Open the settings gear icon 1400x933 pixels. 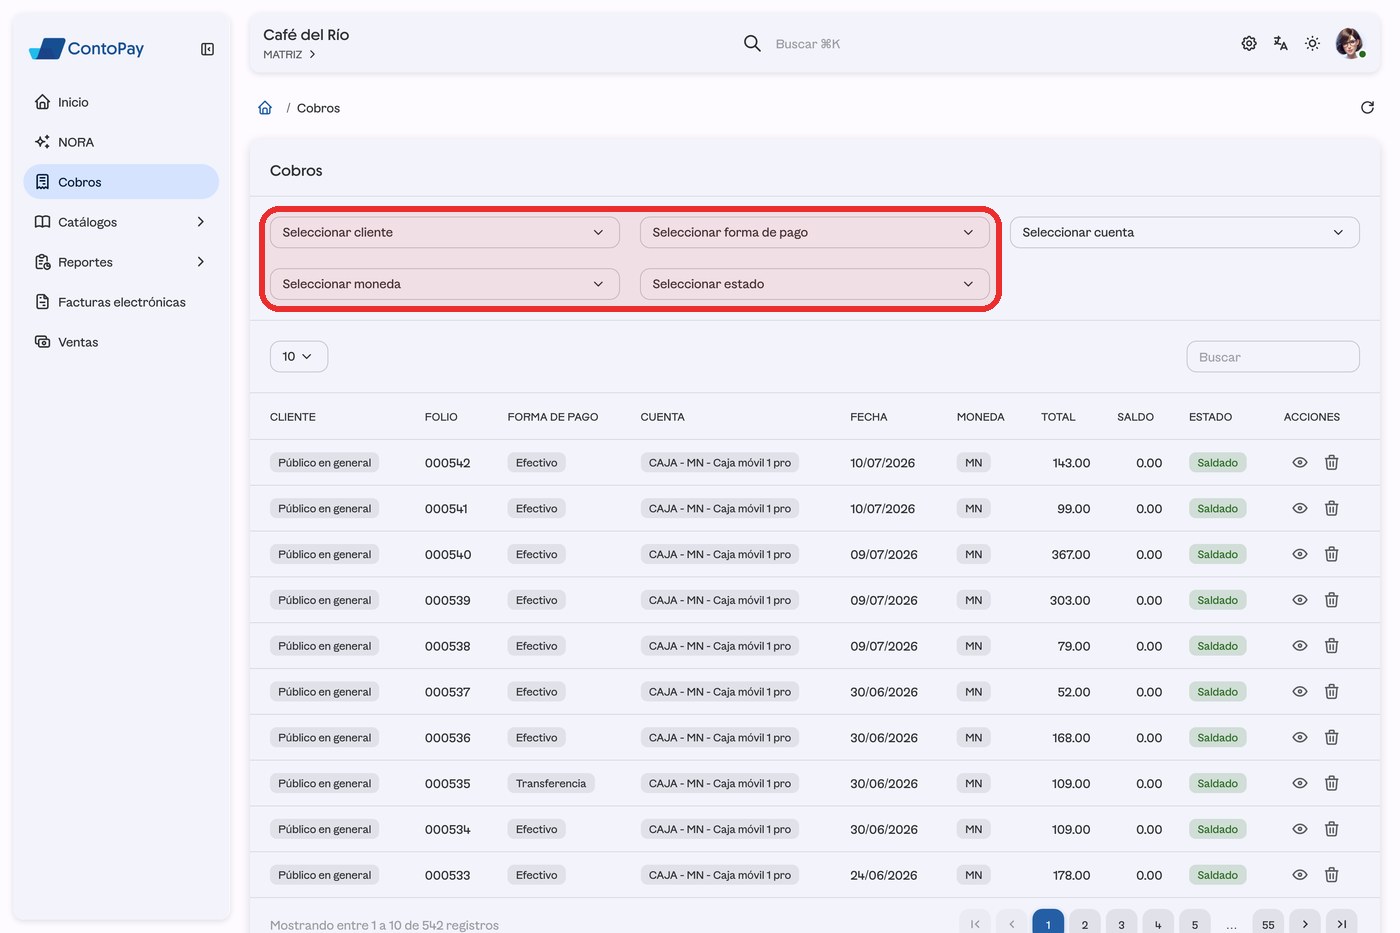point(1249,43)
